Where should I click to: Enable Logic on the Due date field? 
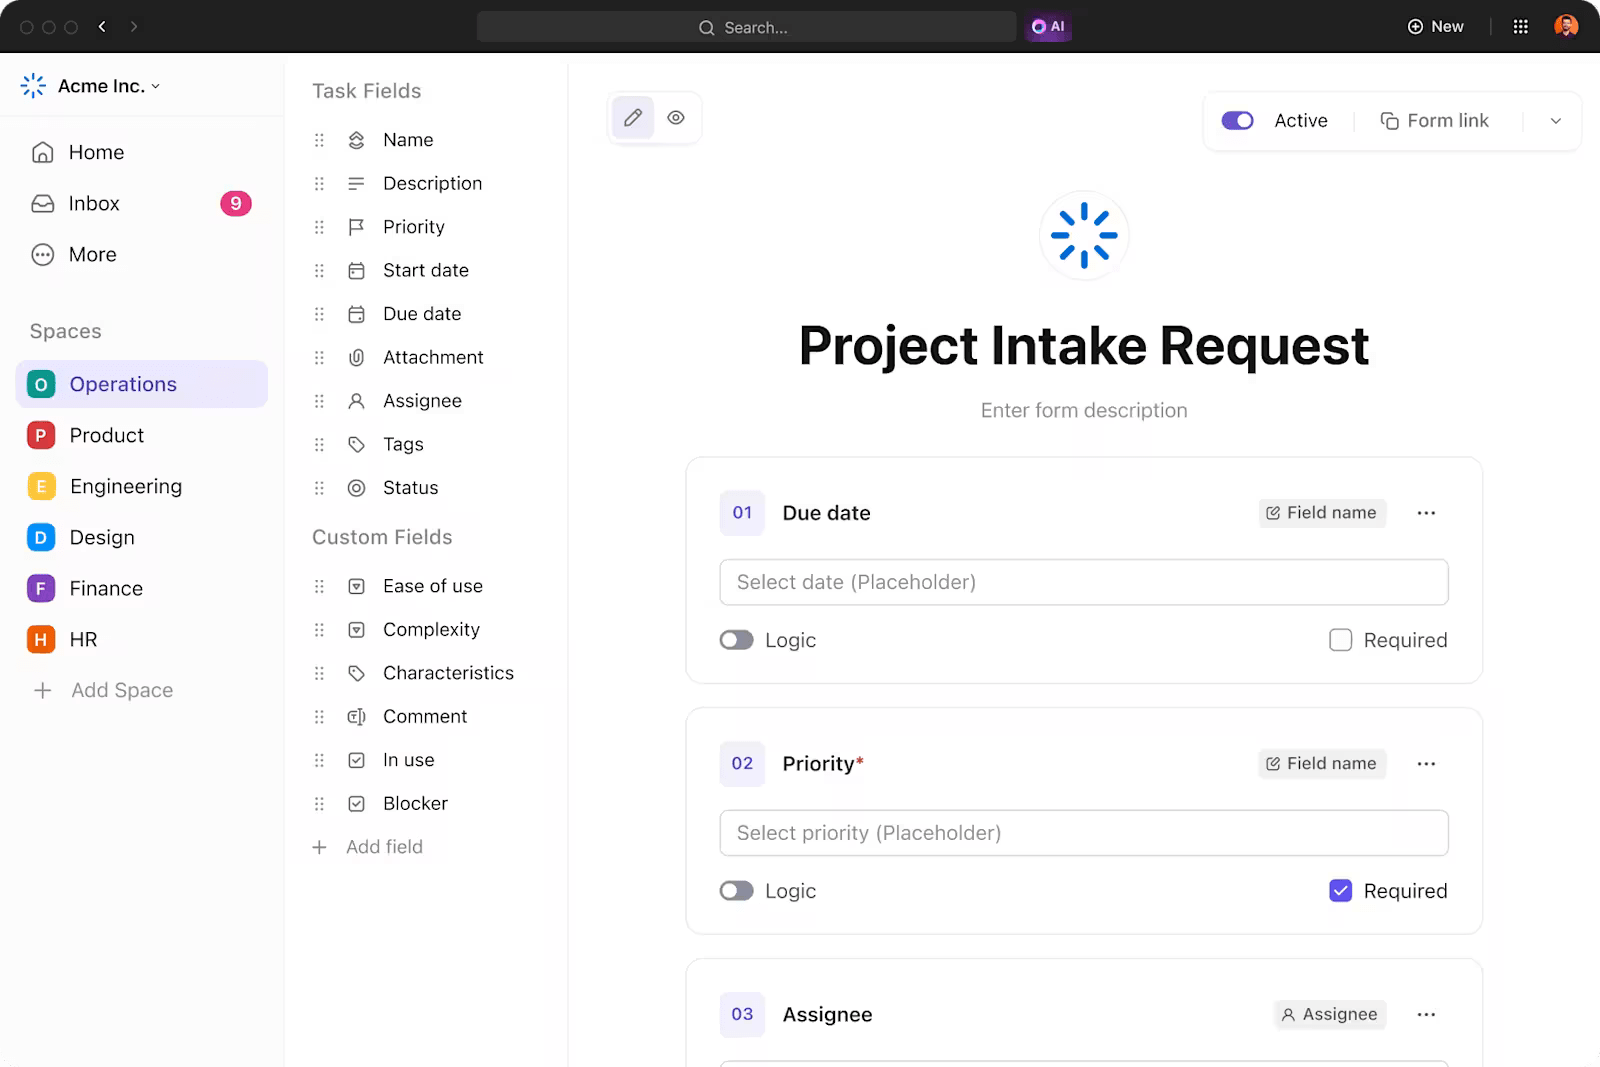(x=736, y=639)
